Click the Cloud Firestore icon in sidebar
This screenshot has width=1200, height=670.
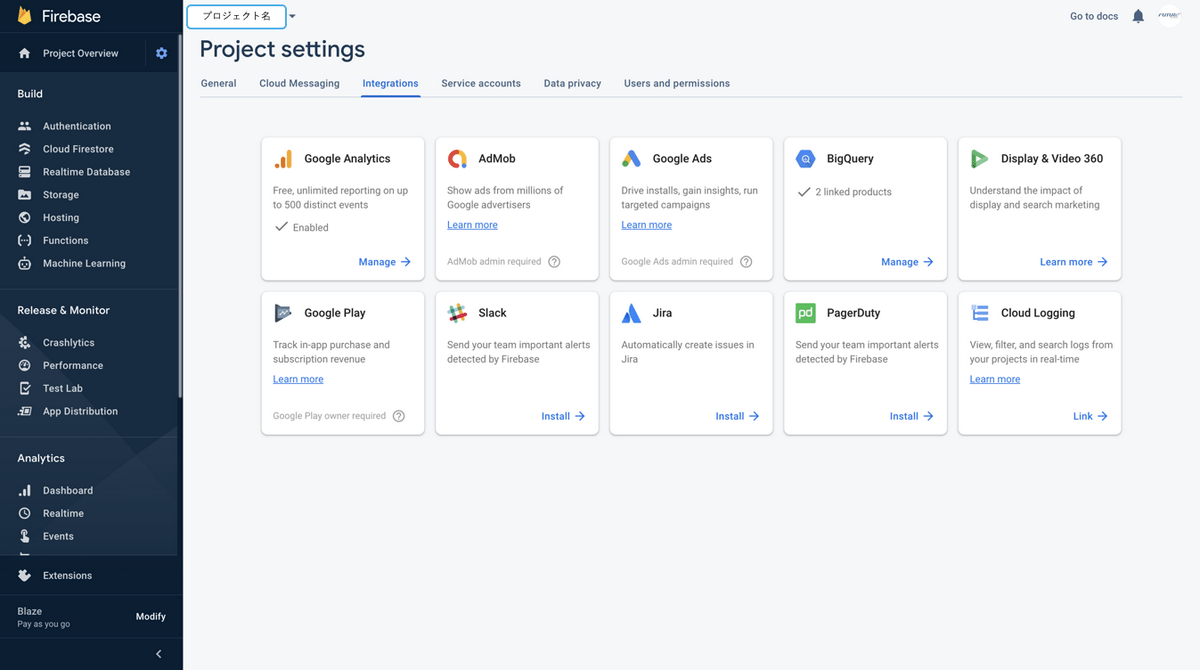point(25,149)
